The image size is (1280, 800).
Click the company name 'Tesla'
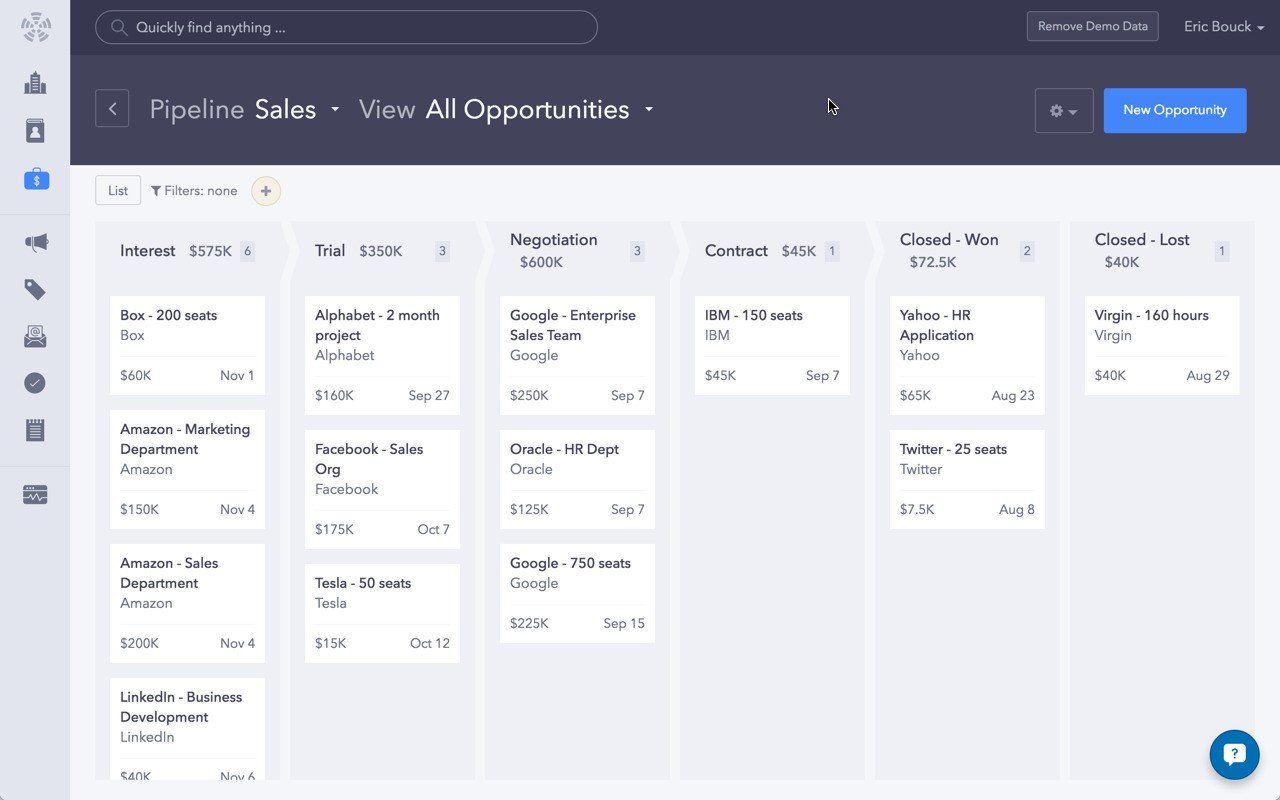pyautogui.click(x=331, y=604)
